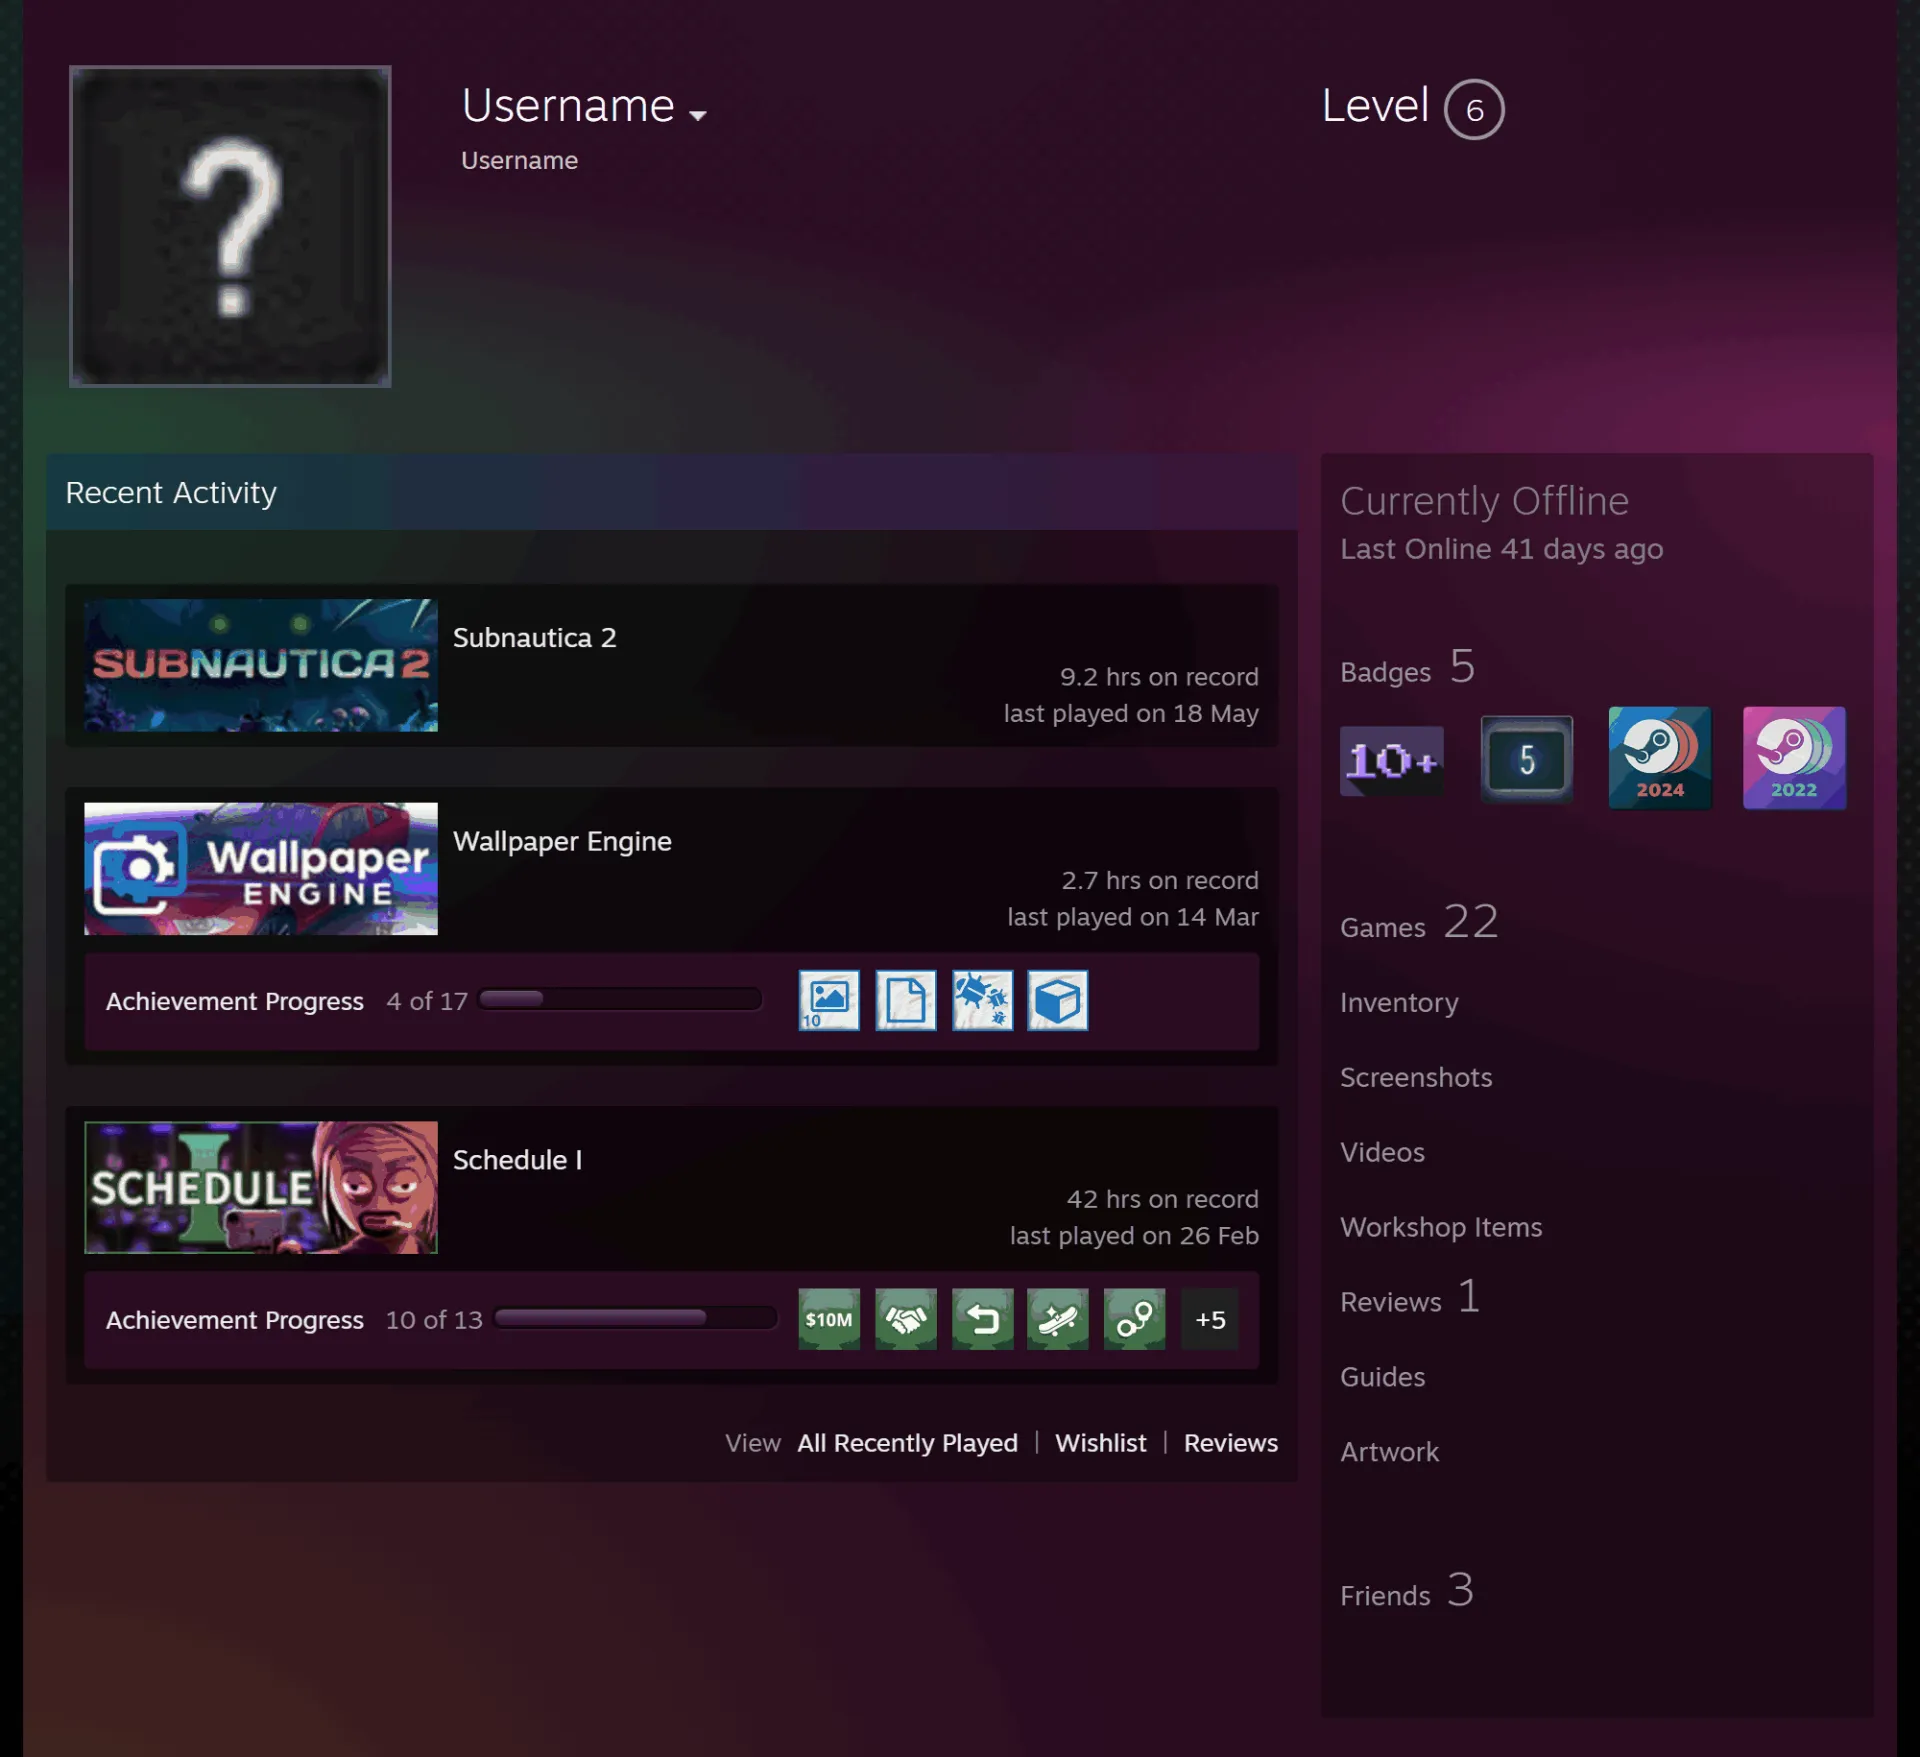Open the Guides page
This screenshot has width=1920, height=1757.
click(x=1382, y=1377)
